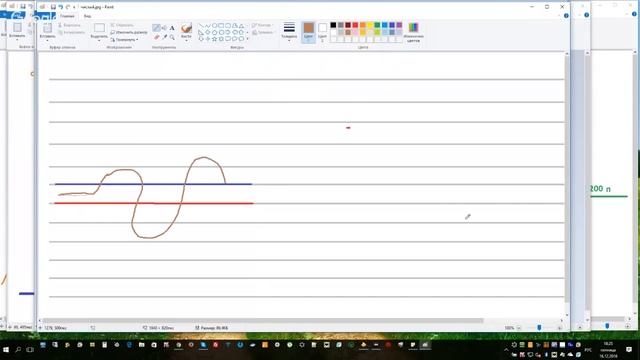Pick the Oval shape

[214, 26]
